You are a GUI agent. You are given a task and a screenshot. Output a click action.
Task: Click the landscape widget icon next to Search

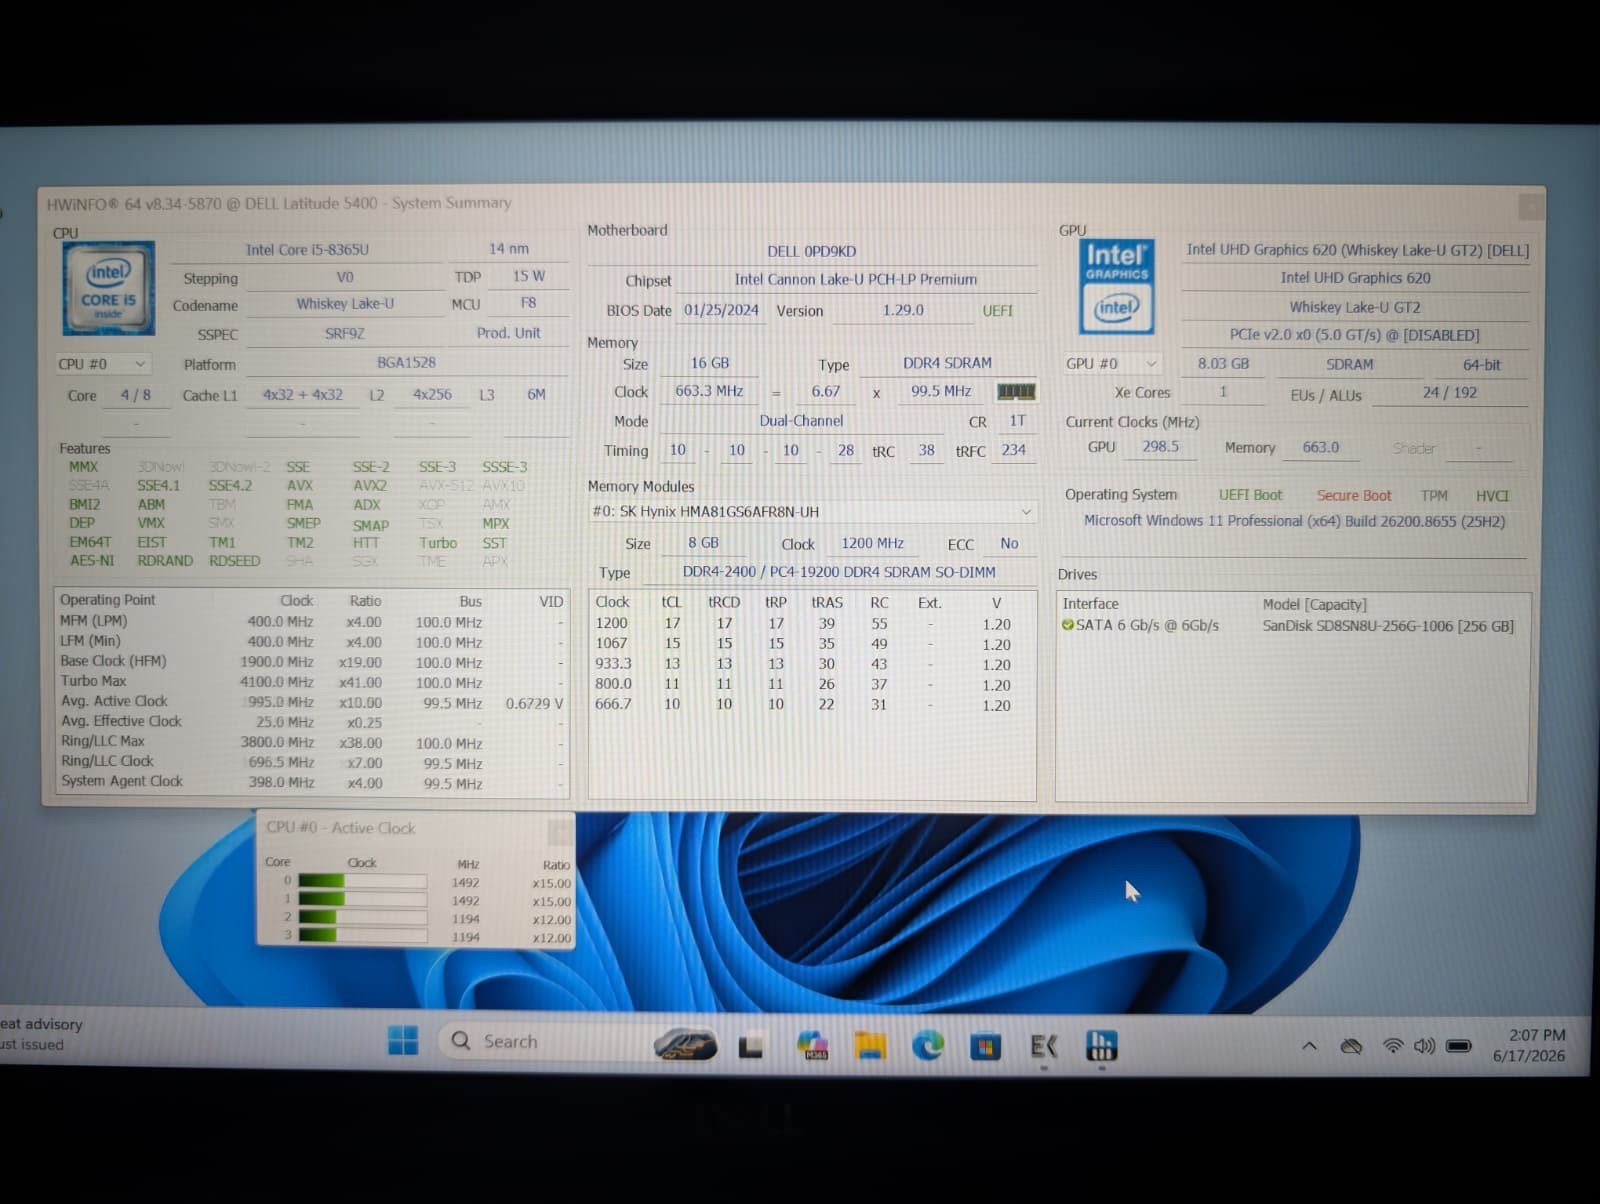(x=685, y=1046)
